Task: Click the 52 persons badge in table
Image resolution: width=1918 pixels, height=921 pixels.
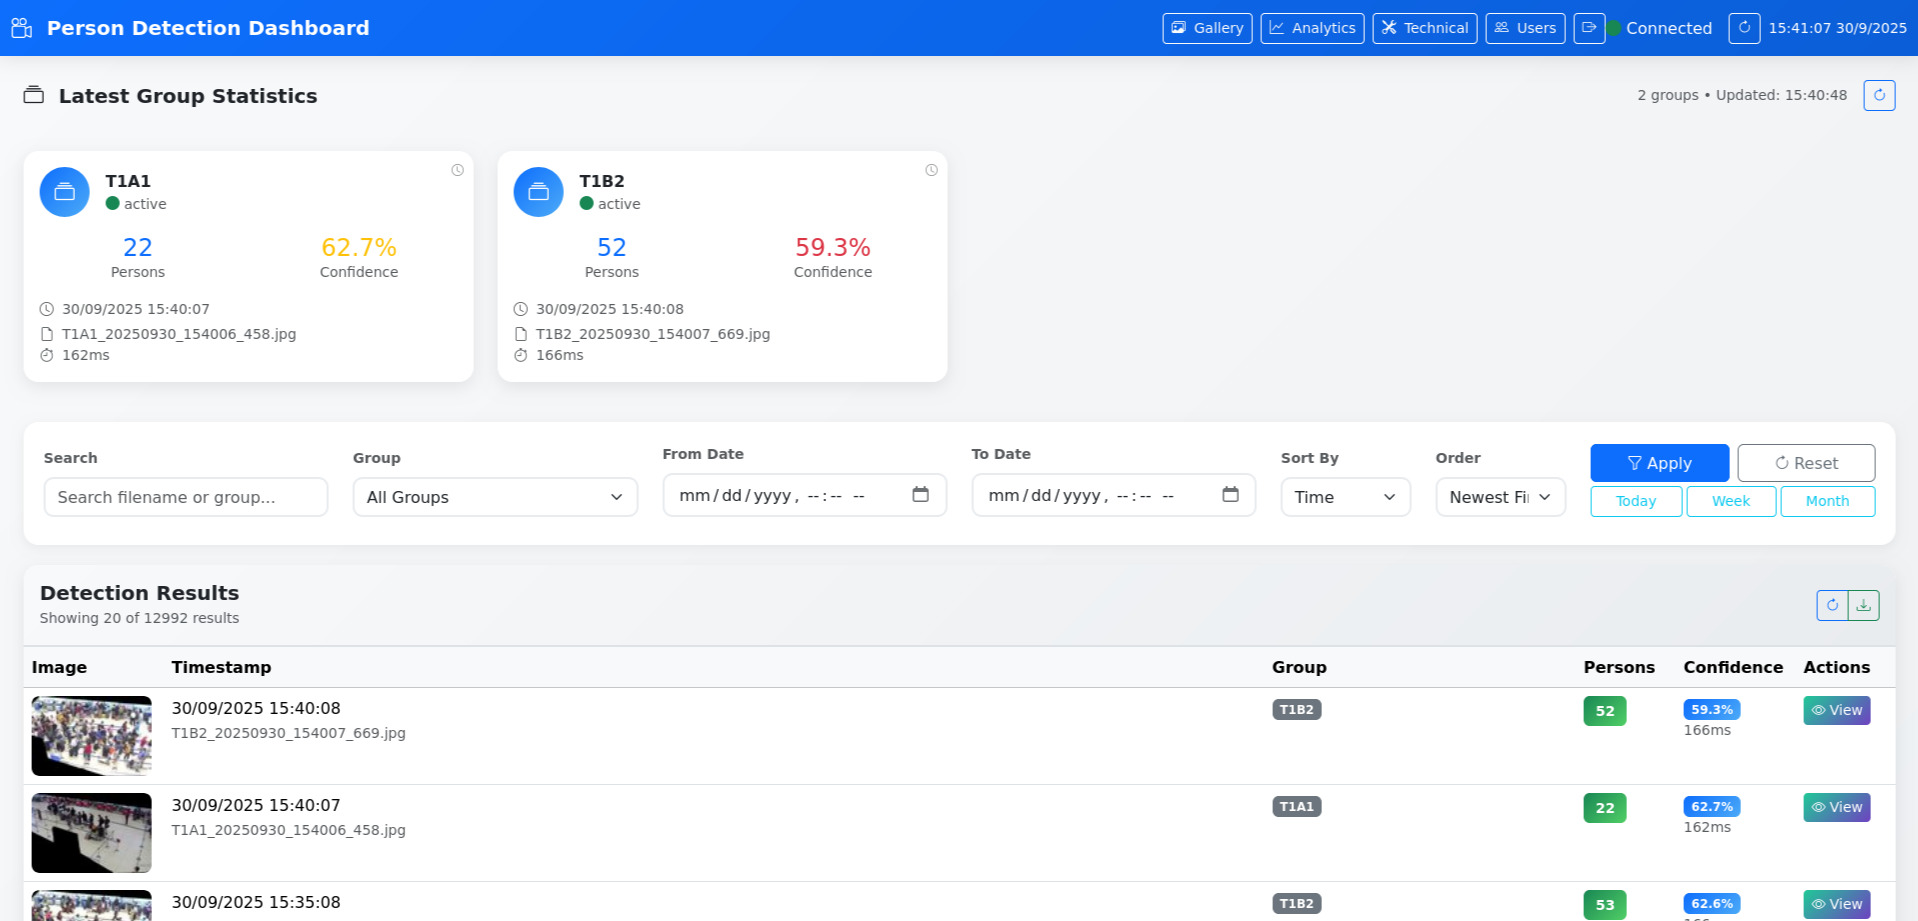Action: 1604,711
